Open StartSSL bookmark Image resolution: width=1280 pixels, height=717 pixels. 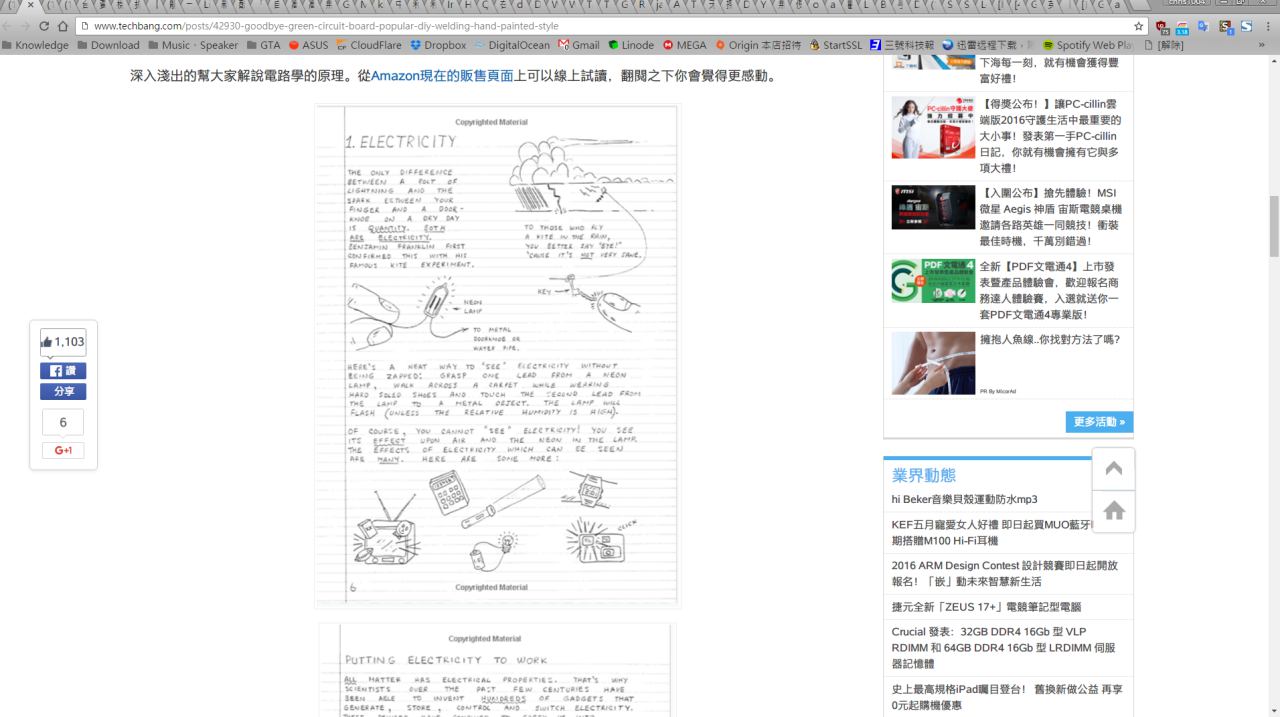(x=836, y=45)
